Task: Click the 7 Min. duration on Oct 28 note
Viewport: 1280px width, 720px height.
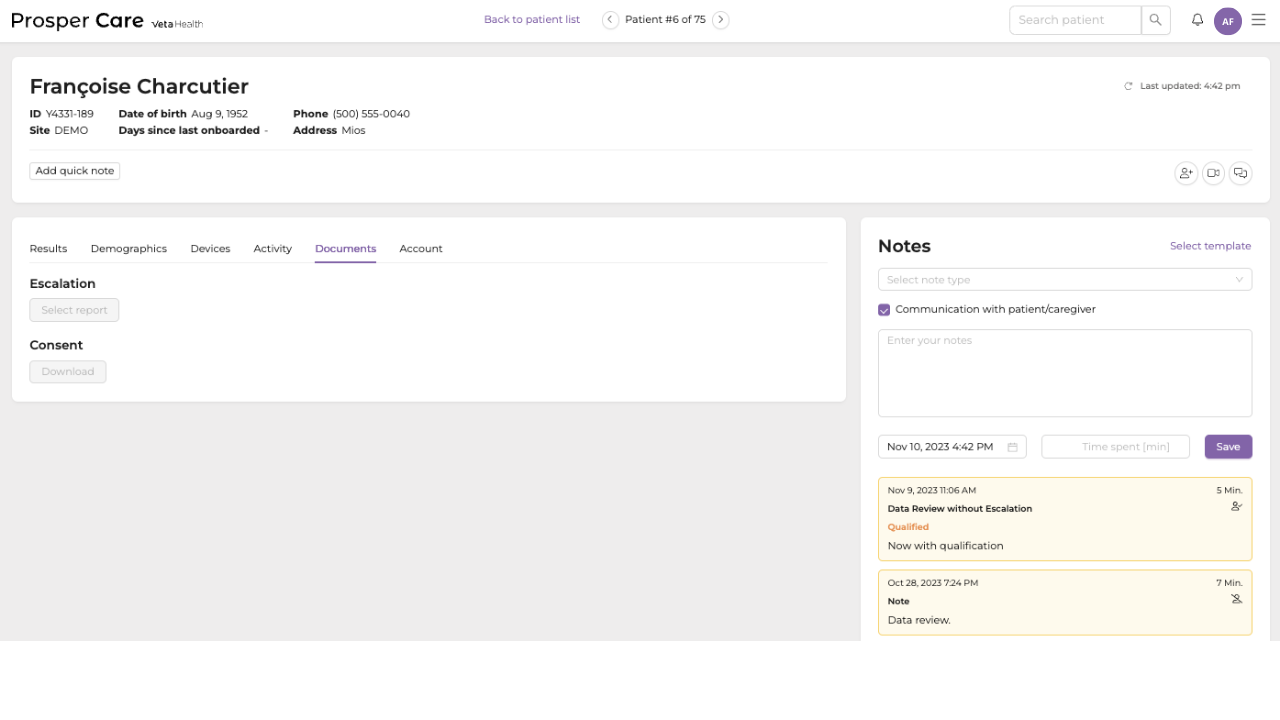Action: pos(1229,583)
